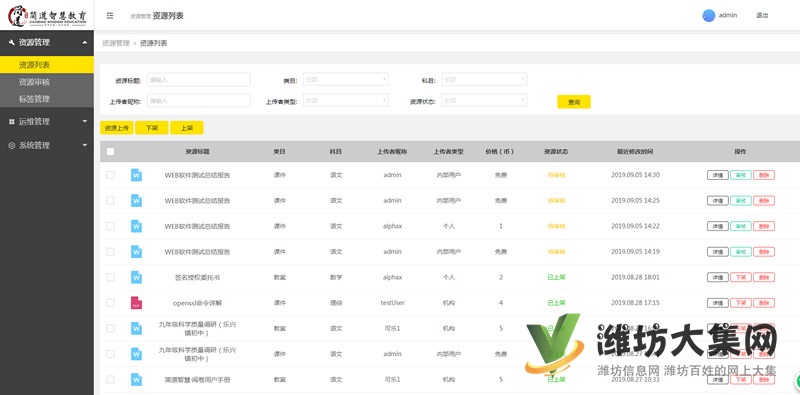Viewport: 800px width, 395px height.
Task: Click the yellow 查询 search button
Action: (x=573, y=102)
